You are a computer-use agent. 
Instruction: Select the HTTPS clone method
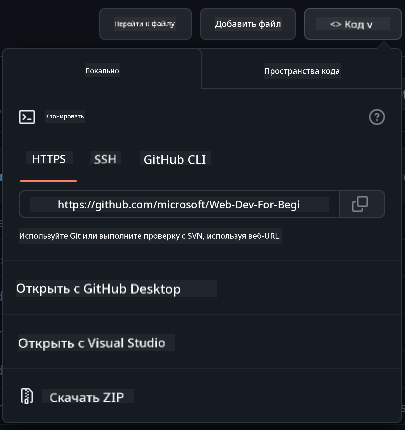coord(49,159)
